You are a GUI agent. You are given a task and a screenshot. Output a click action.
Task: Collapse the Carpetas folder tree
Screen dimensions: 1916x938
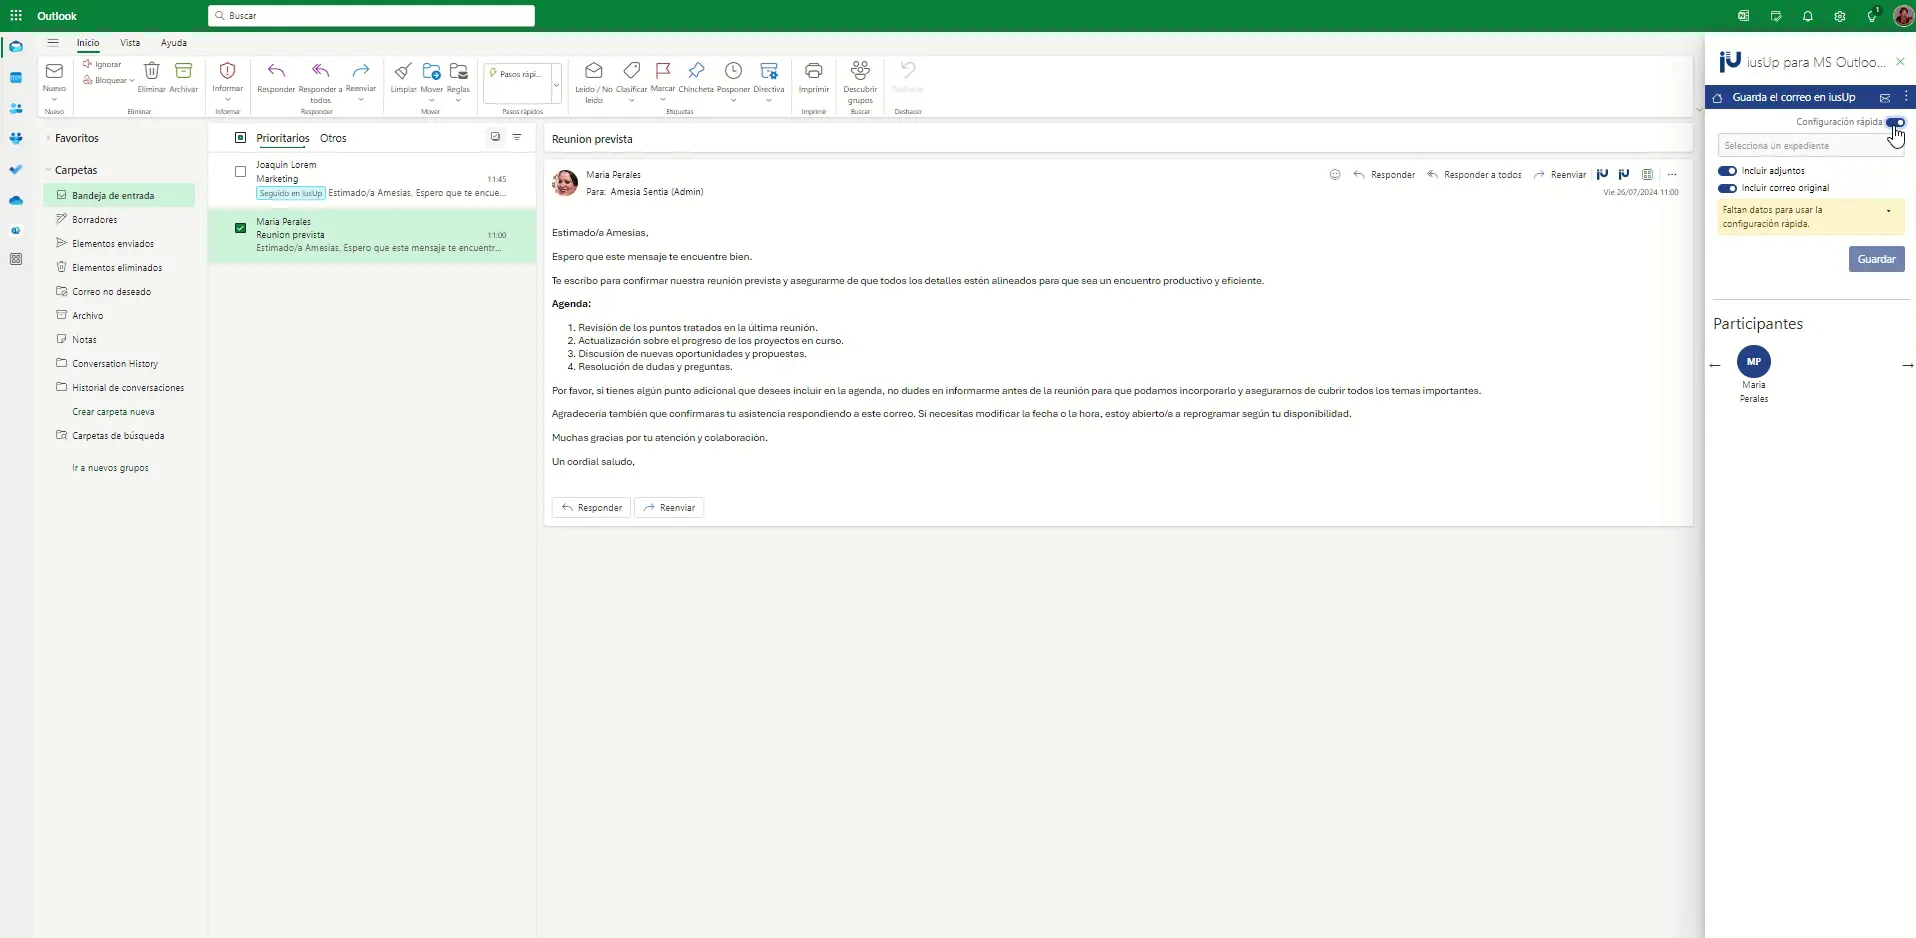pos(48,170)
